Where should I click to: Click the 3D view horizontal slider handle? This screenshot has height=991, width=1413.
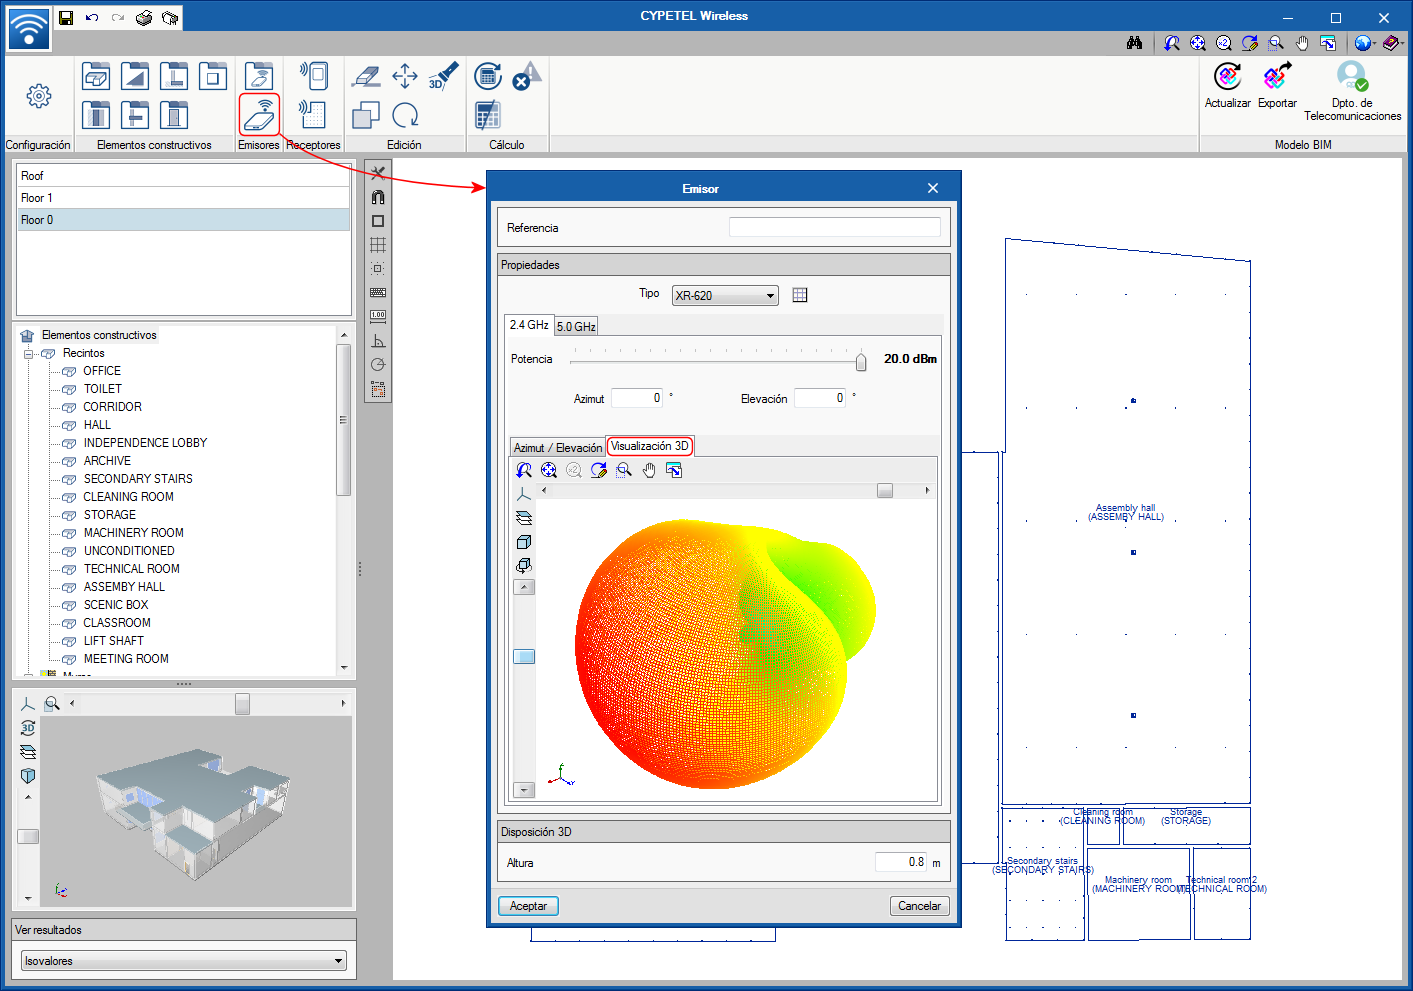tap(885, 490)
